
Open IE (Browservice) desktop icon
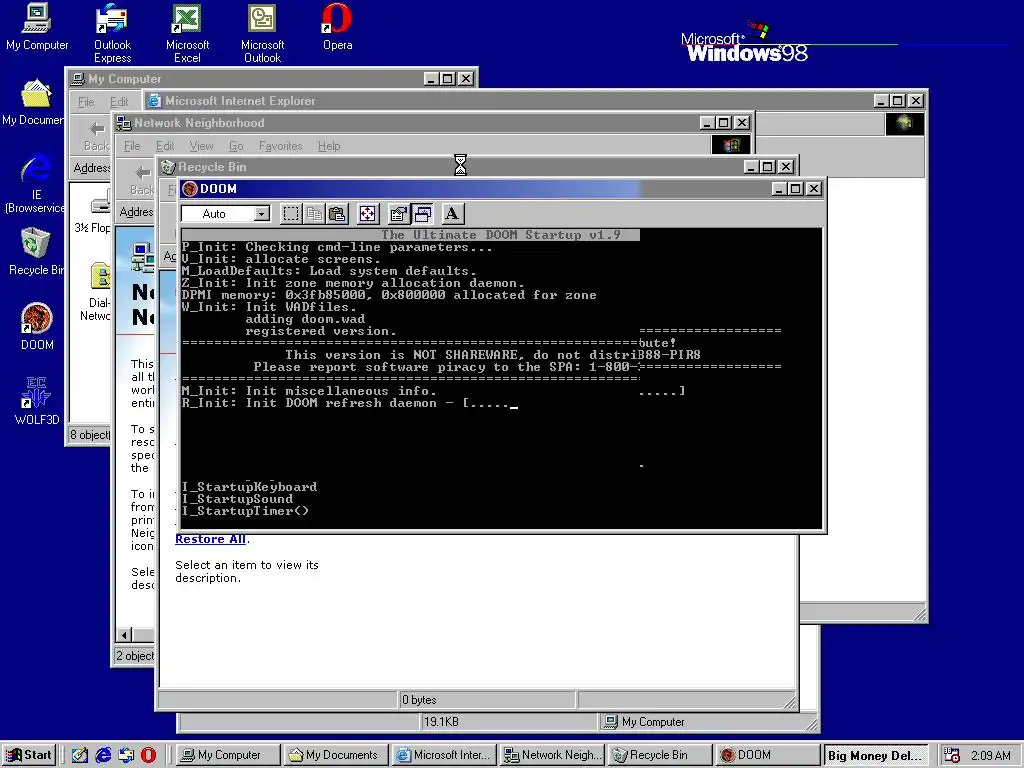(35, 184)
